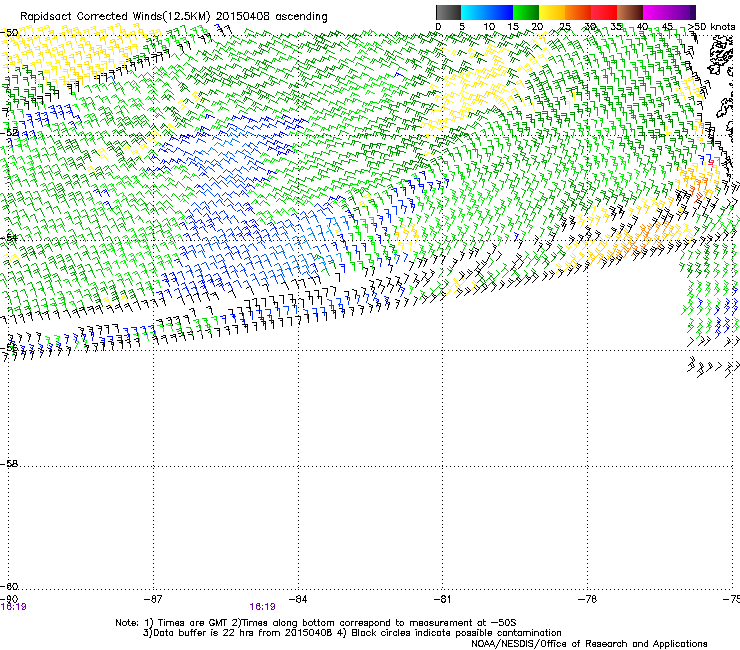
Task: Click the note 'Times are GMT'
Action: click(x=193, y=623)
